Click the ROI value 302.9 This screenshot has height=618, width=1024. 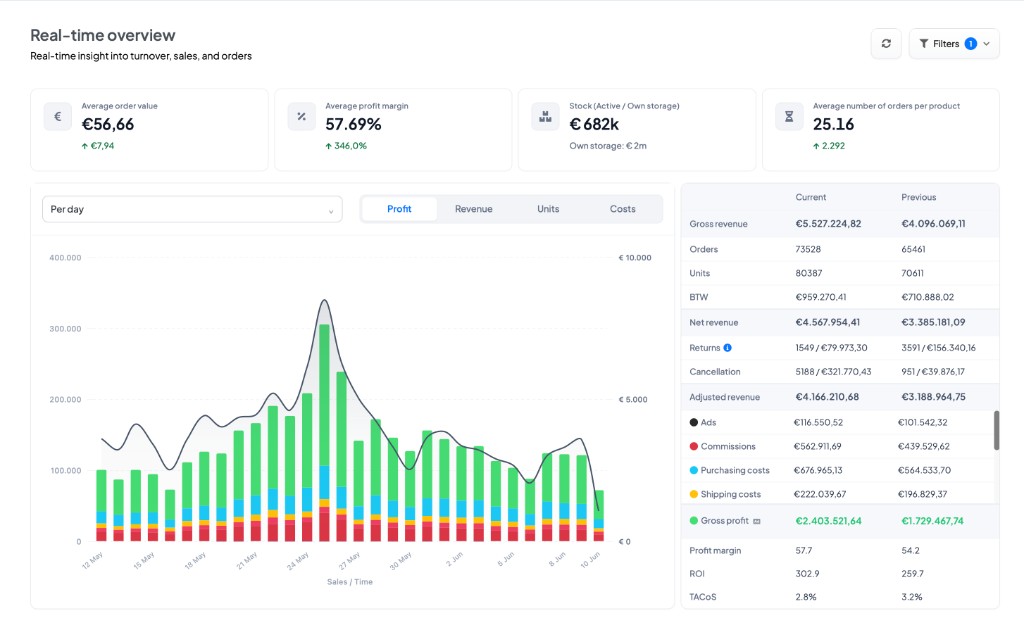pyautogui.click(x=807, y=574)
